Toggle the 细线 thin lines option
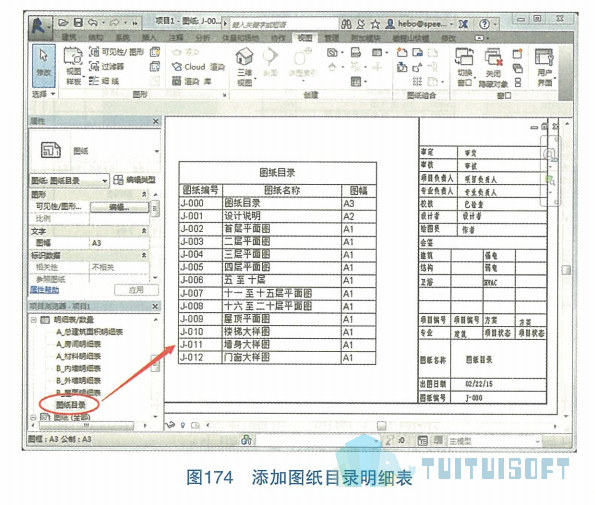 coord(104,80)
